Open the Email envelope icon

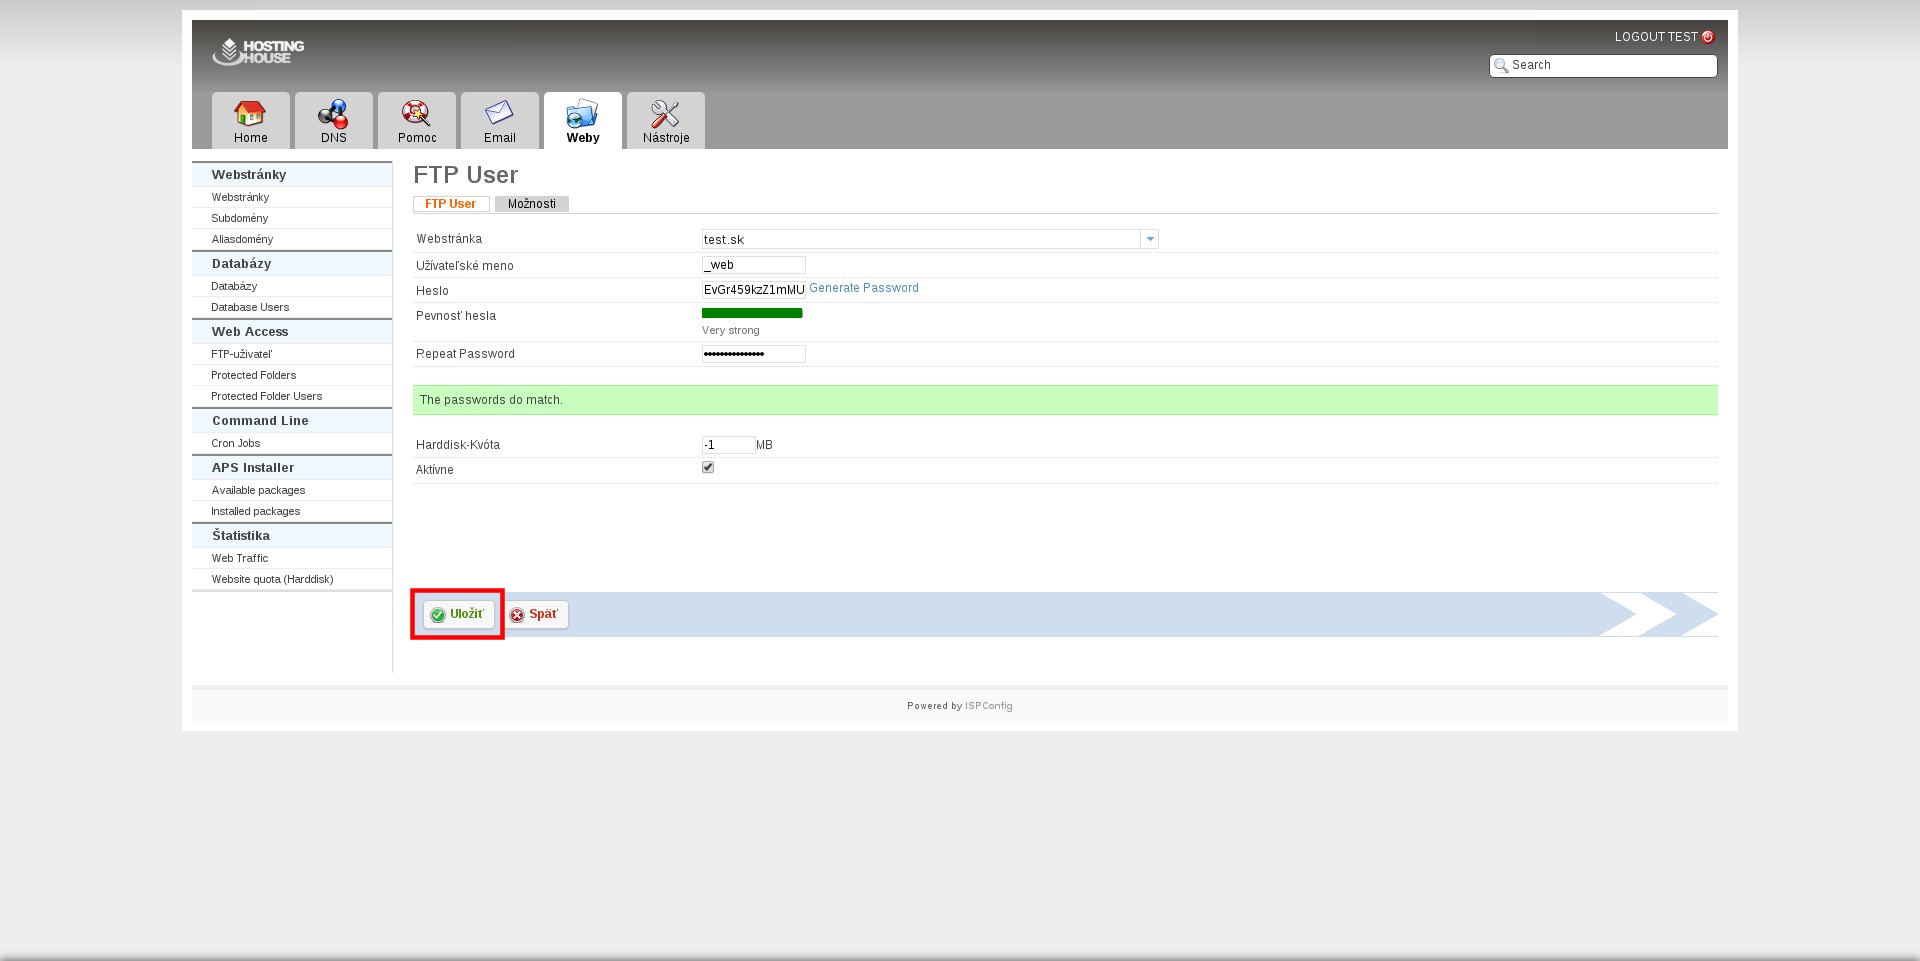coord(499,114)
